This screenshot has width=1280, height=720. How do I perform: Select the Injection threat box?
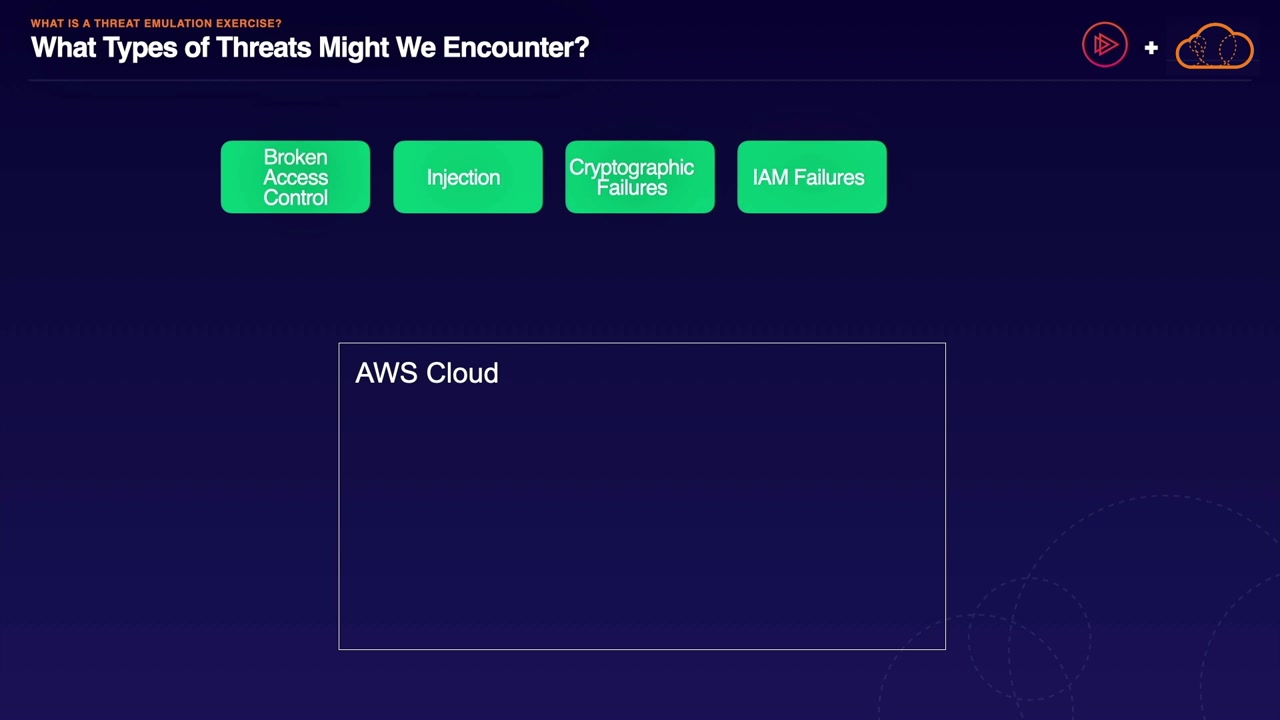[468, 177]
